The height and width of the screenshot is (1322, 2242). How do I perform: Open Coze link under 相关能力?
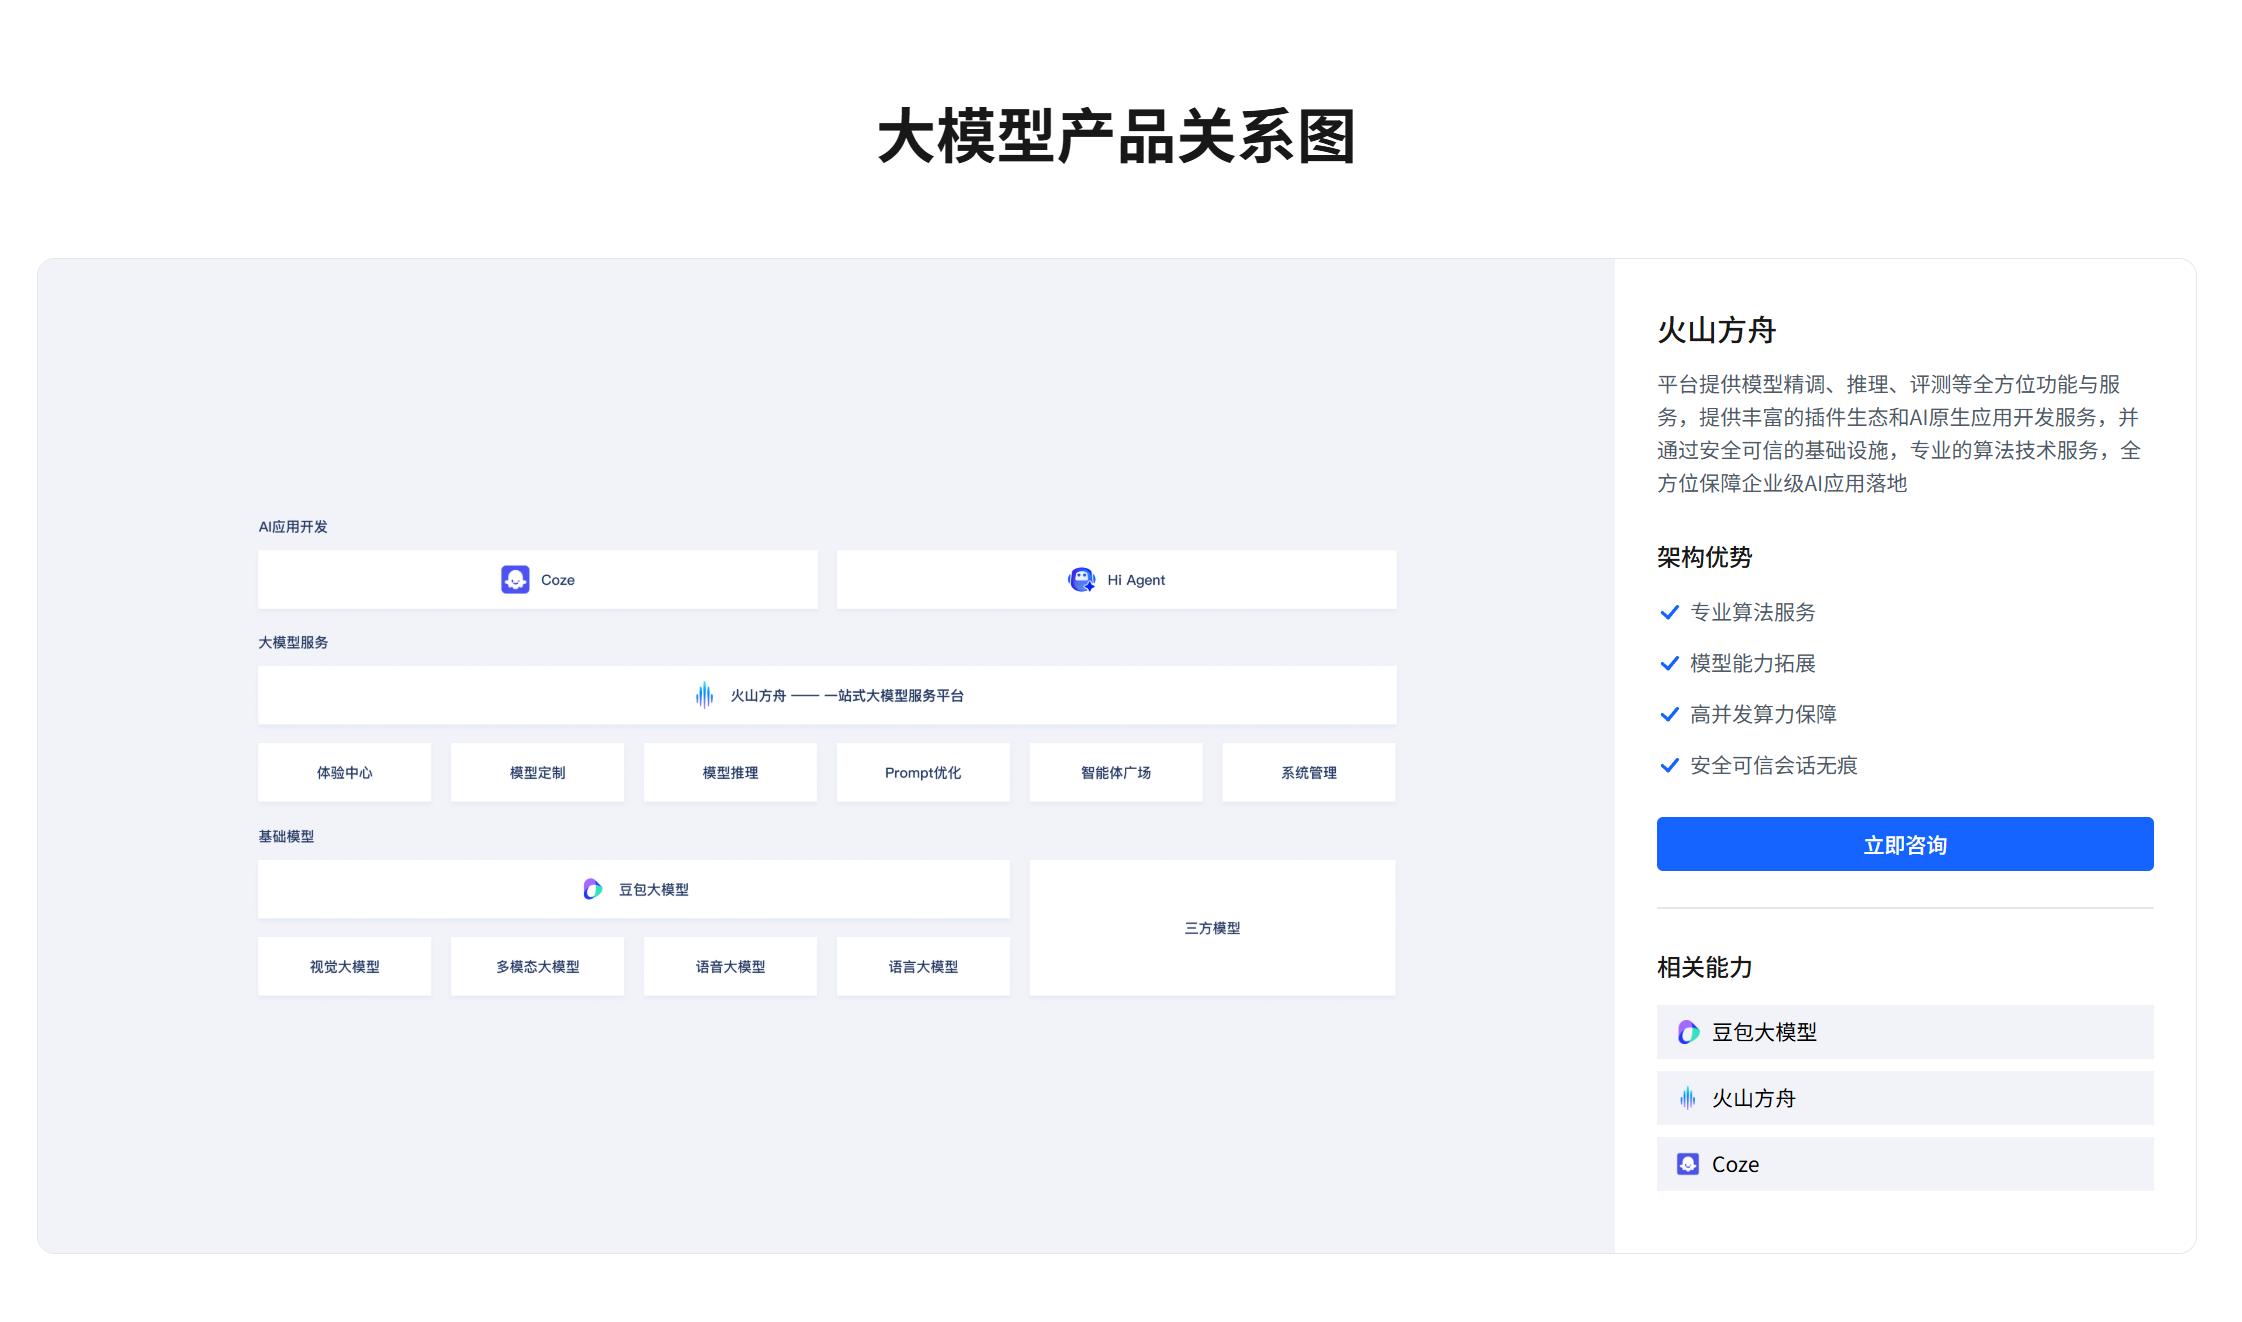[1905, 1164]
